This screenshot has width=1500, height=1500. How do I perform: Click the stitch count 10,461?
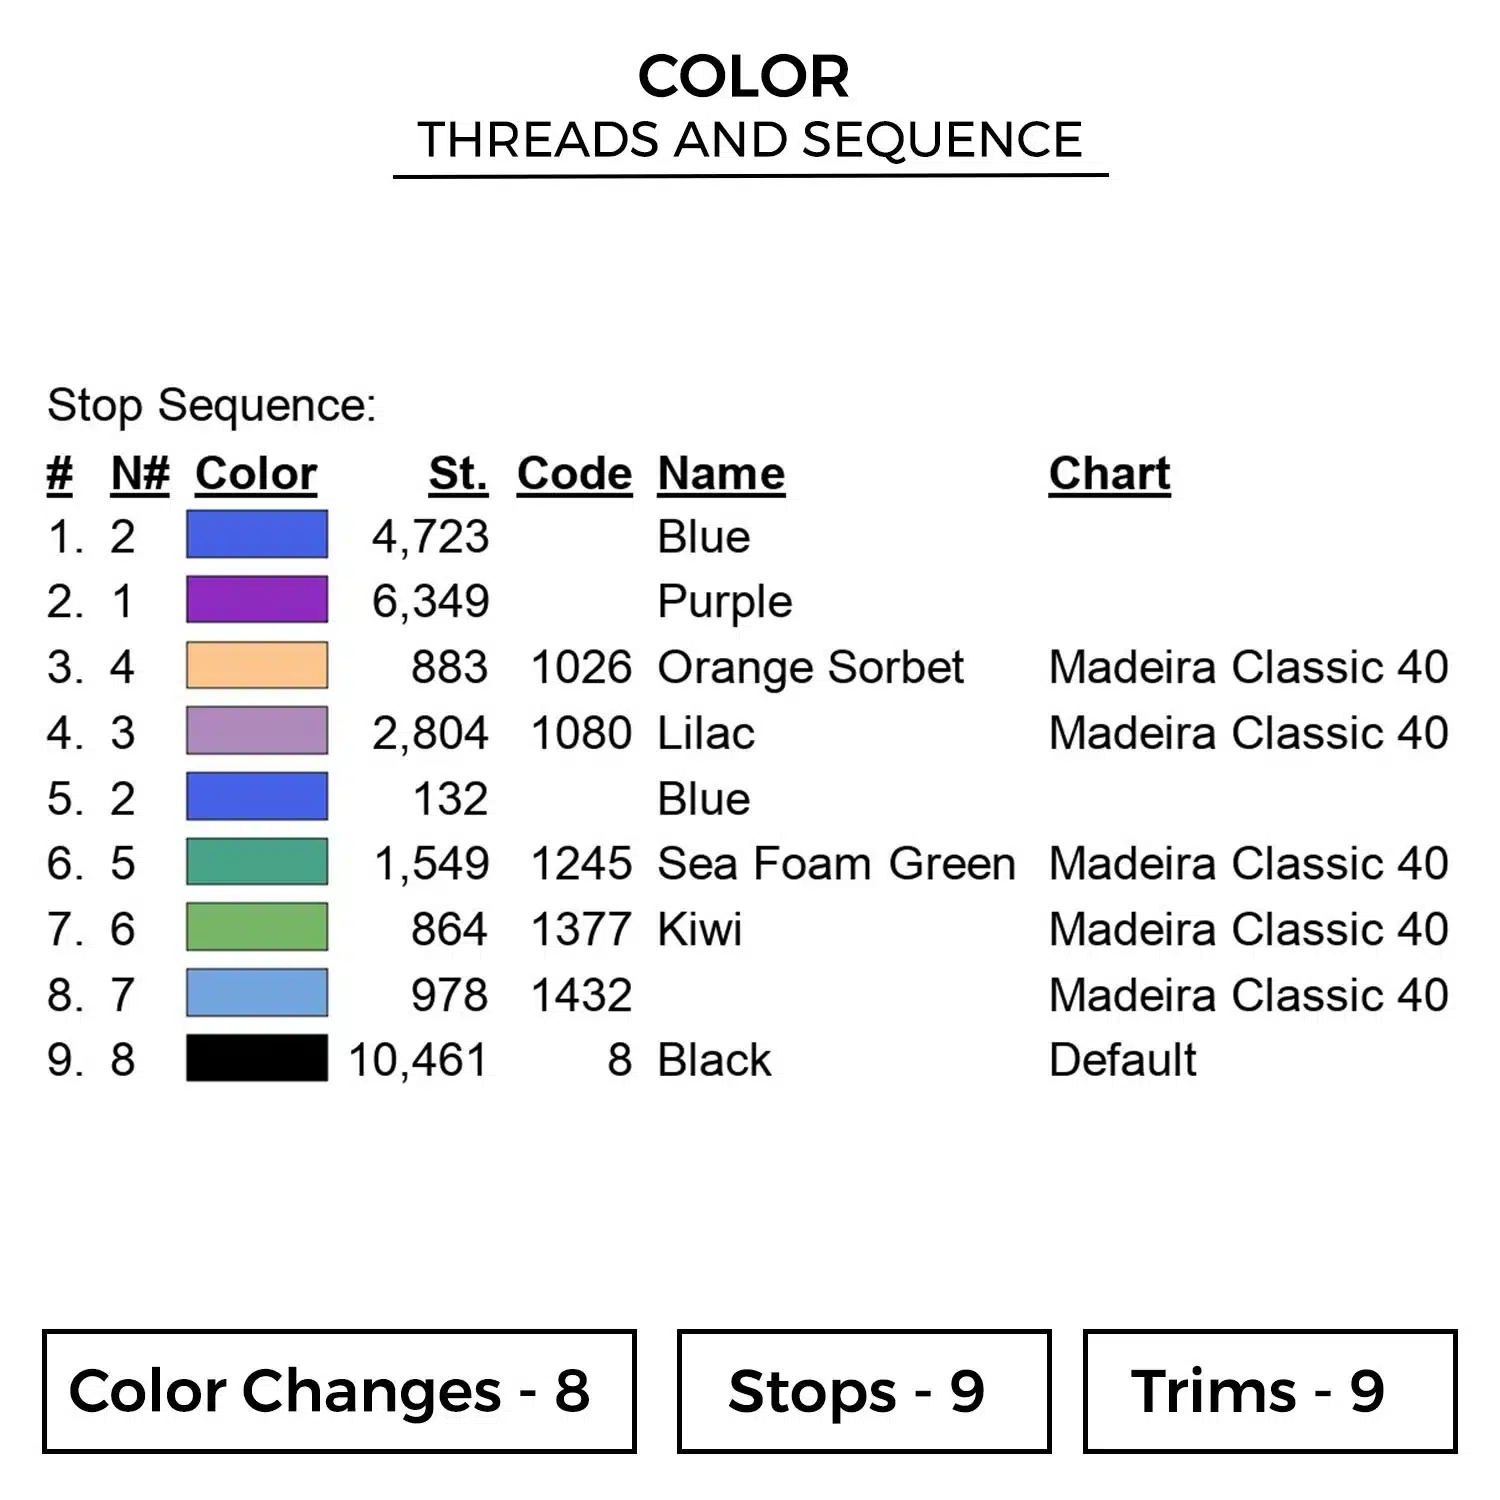click(418, 1060)
